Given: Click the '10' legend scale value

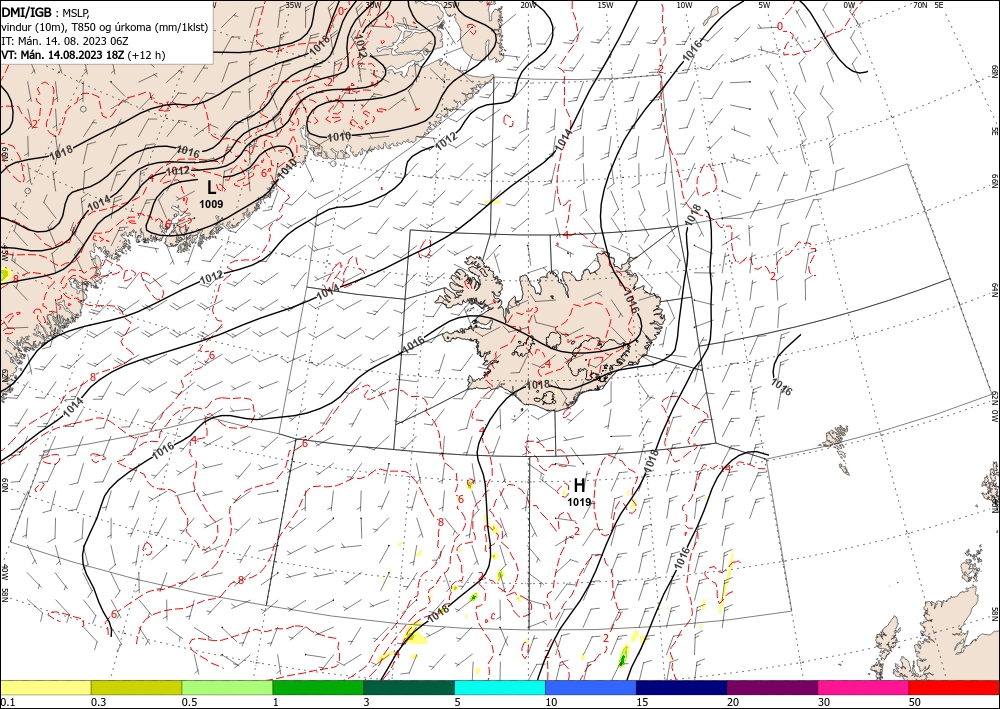Looking at the screenshot, I should point(551,702).
